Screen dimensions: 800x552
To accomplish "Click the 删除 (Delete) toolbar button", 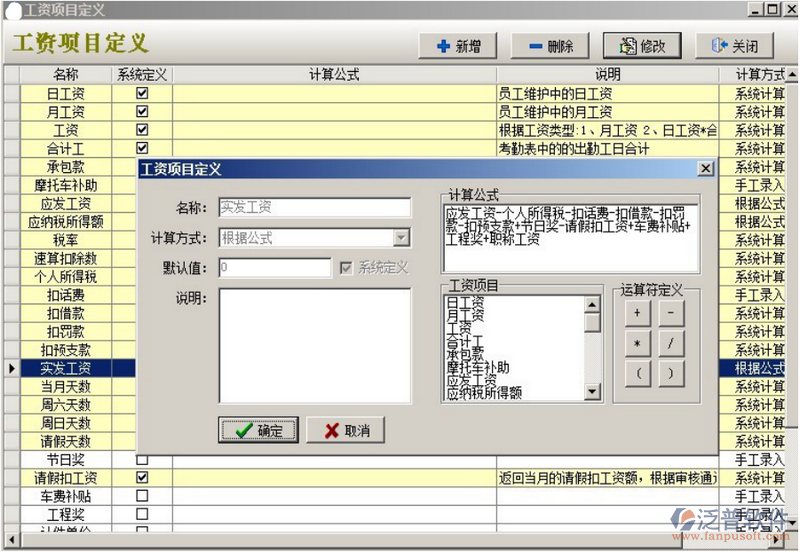I will pos(549,46).
